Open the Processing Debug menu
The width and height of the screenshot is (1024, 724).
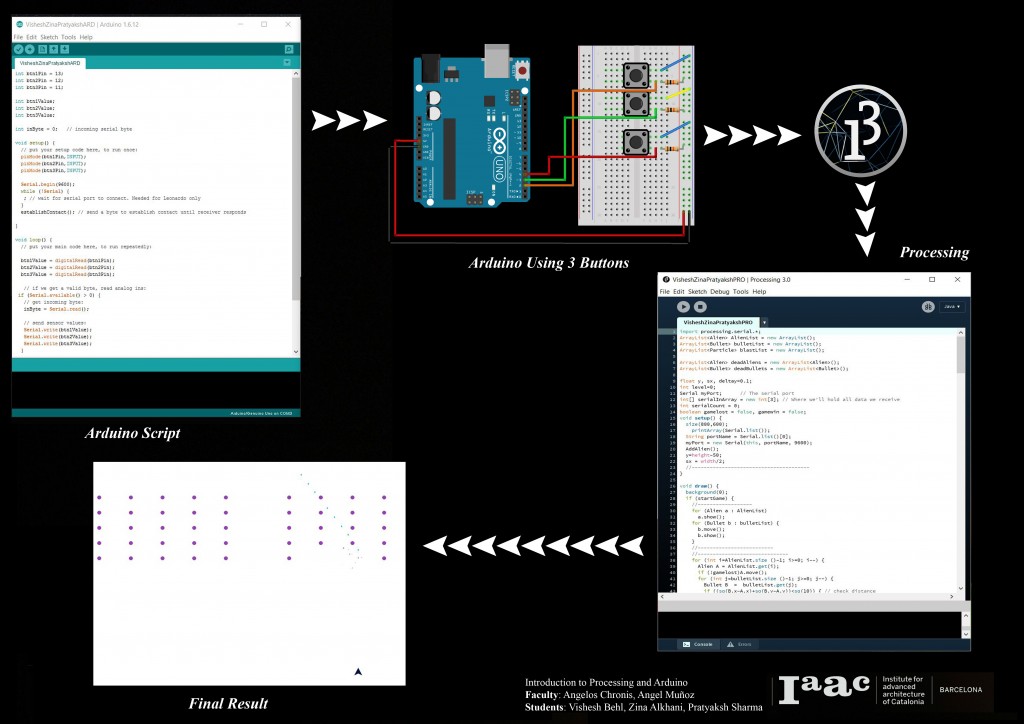coord(720,292)
